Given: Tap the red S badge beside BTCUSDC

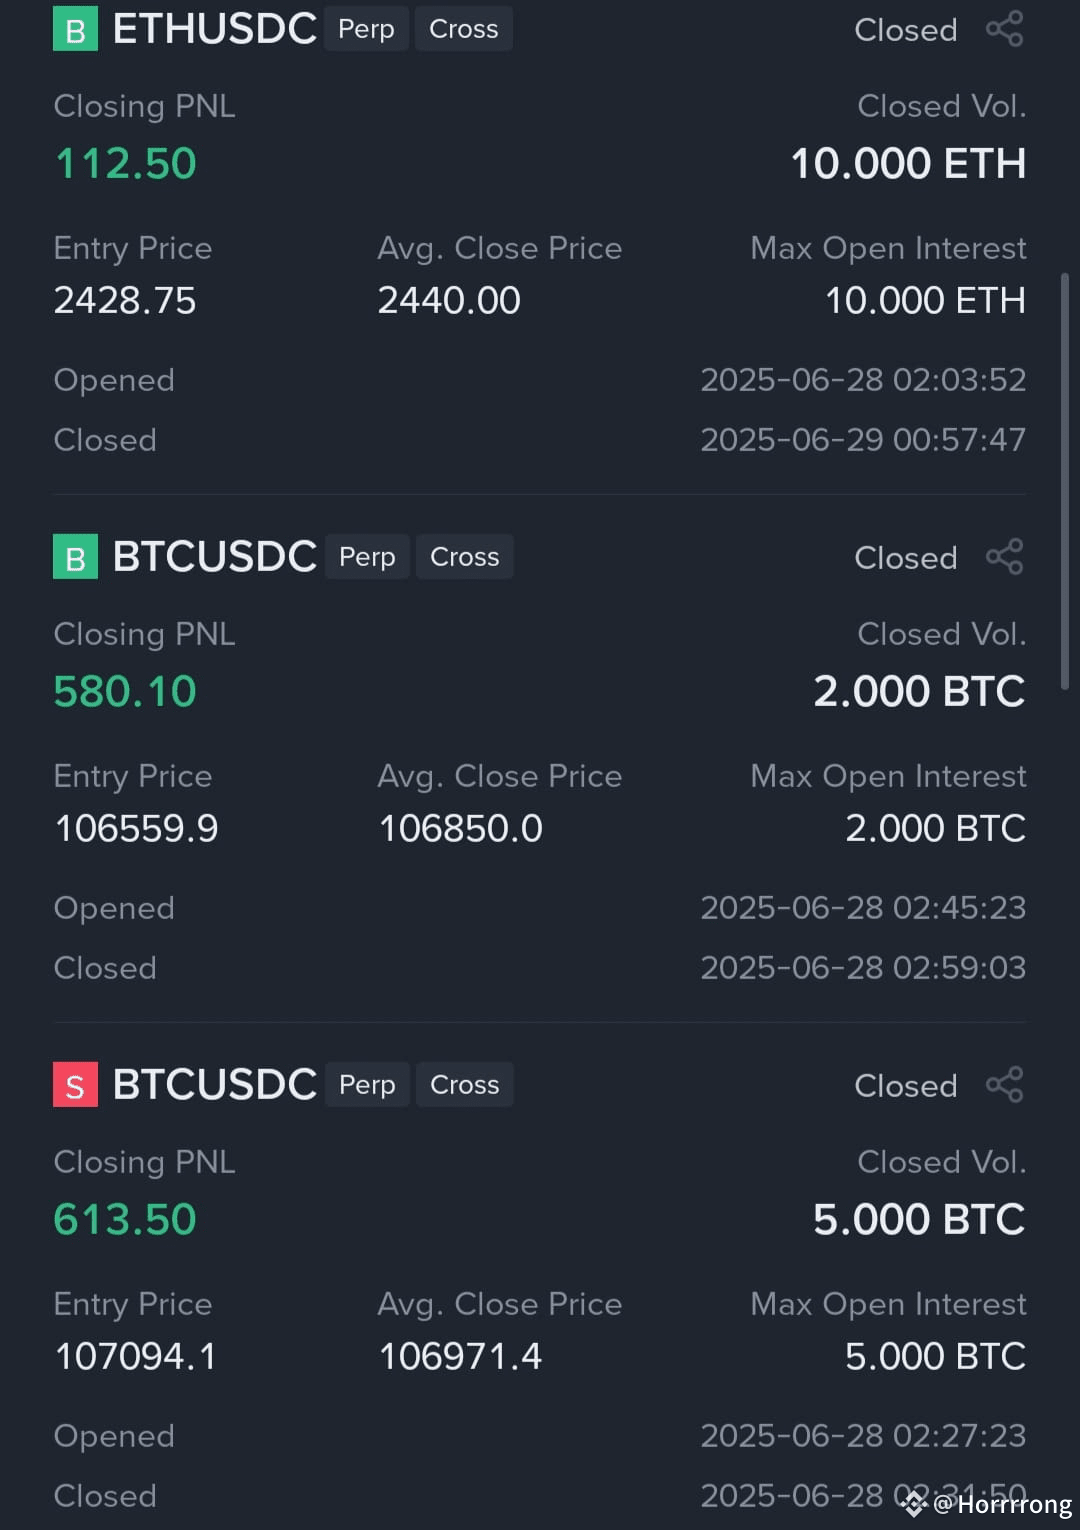Looking at the screenshot, I should click(x=75, y=1085).
